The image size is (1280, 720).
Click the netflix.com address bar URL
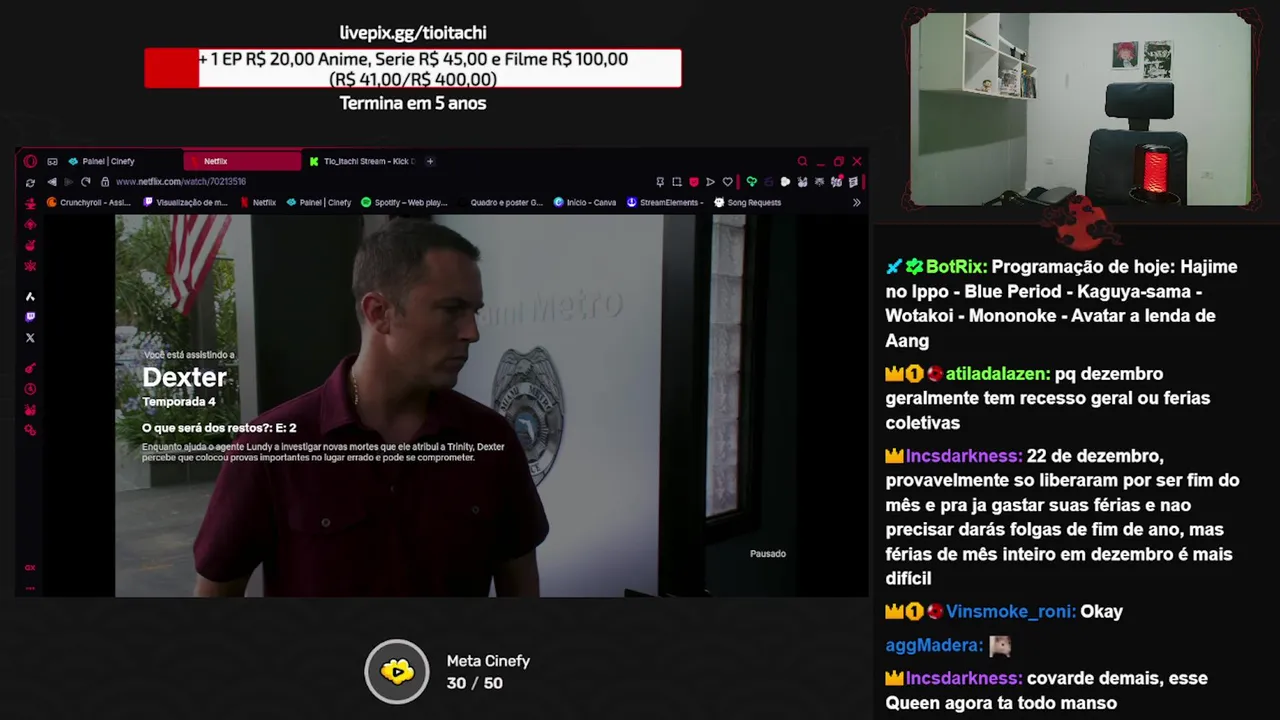181,182
